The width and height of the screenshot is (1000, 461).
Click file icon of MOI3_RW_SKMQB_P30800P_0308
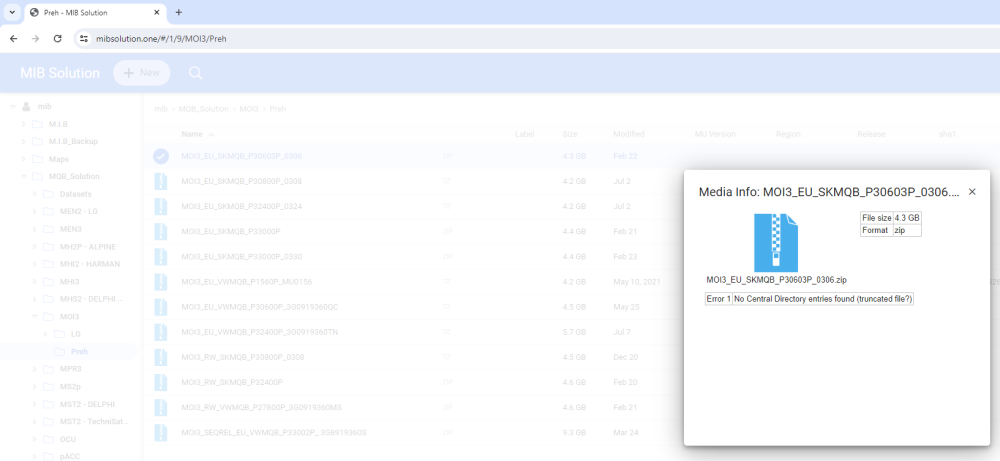point(161,357)
